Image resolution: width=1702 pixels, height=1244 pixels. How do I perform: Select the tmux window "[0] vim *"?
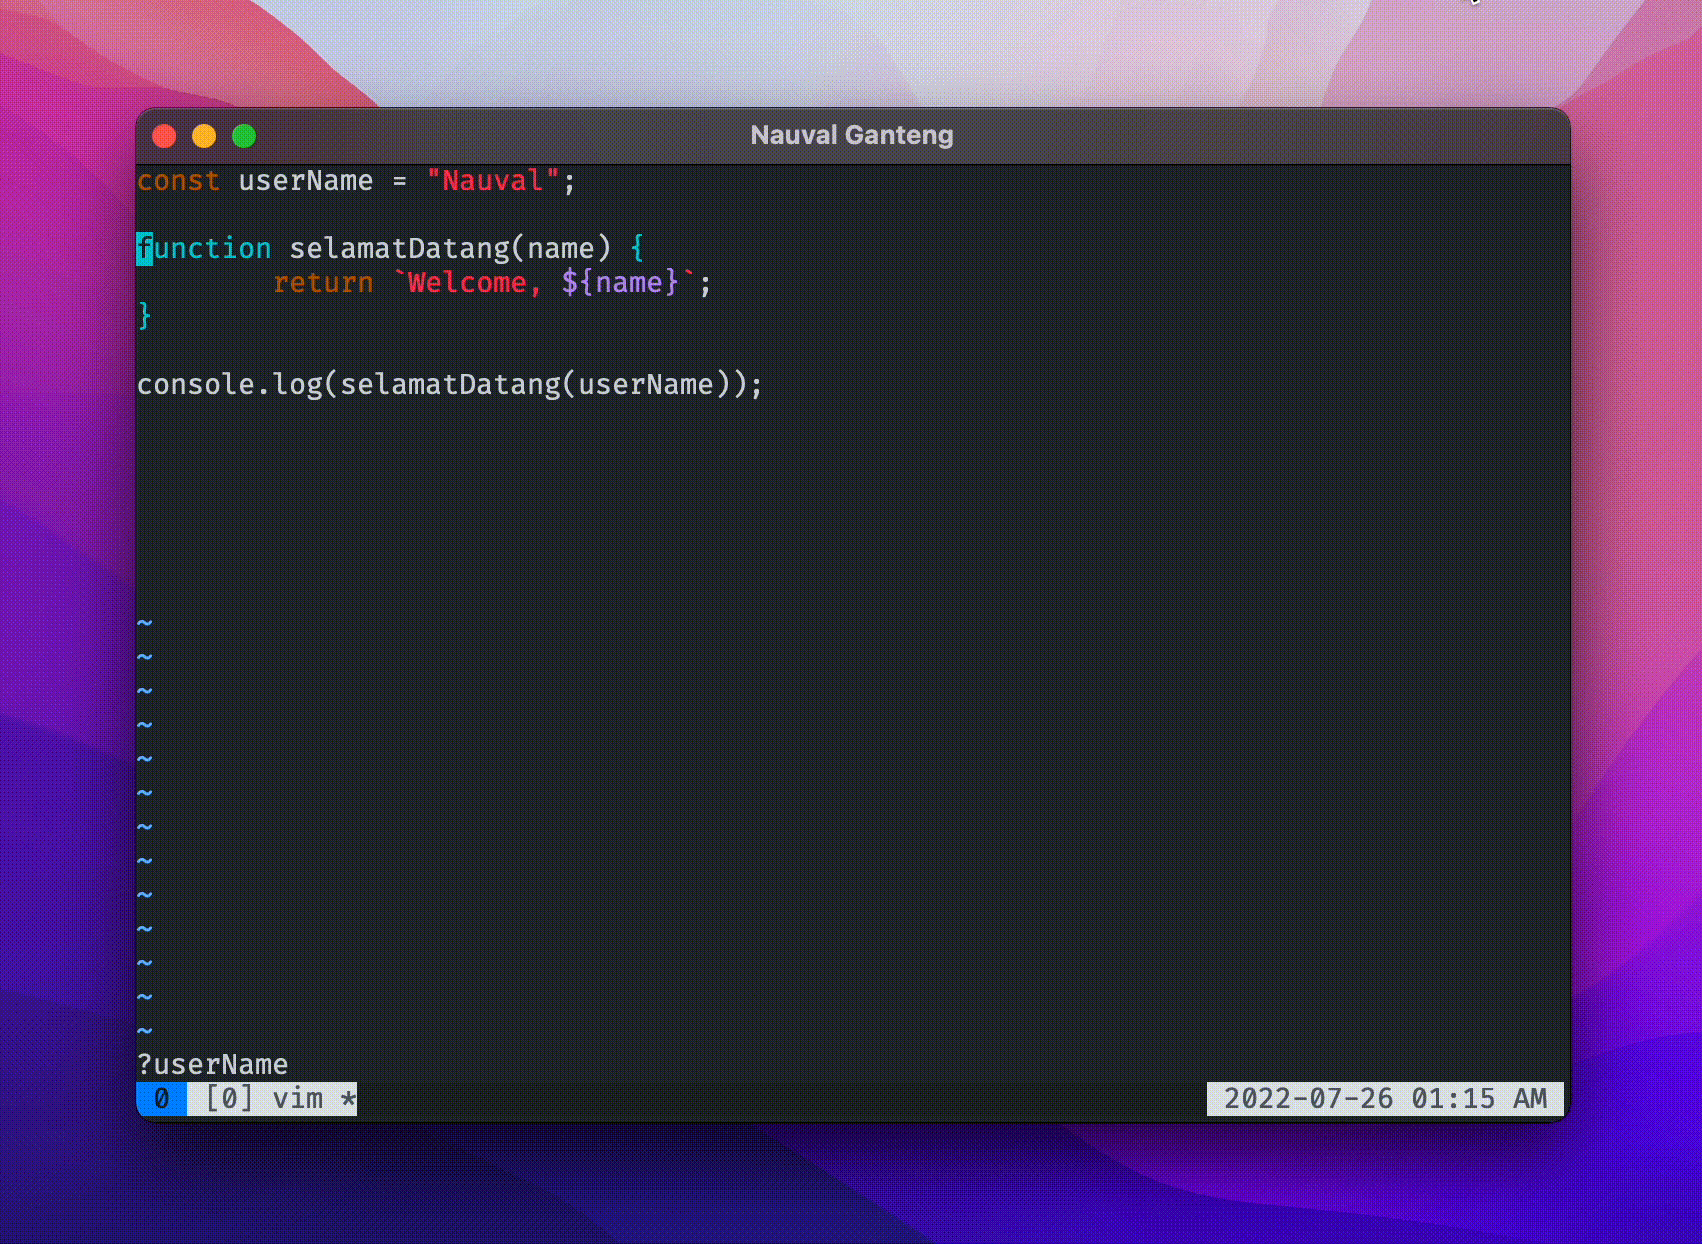(280, 1099)
